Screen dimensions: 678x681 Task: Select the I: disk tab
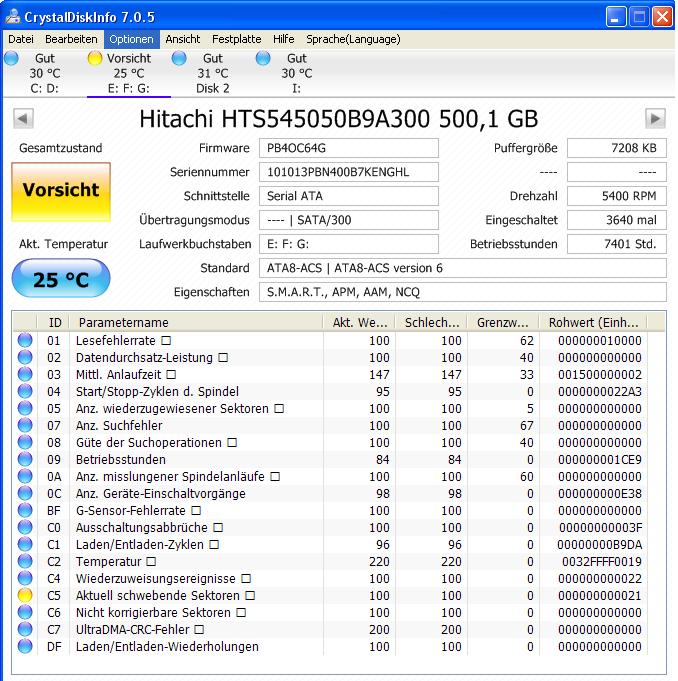pyautogui.click(x=296, y=73)
